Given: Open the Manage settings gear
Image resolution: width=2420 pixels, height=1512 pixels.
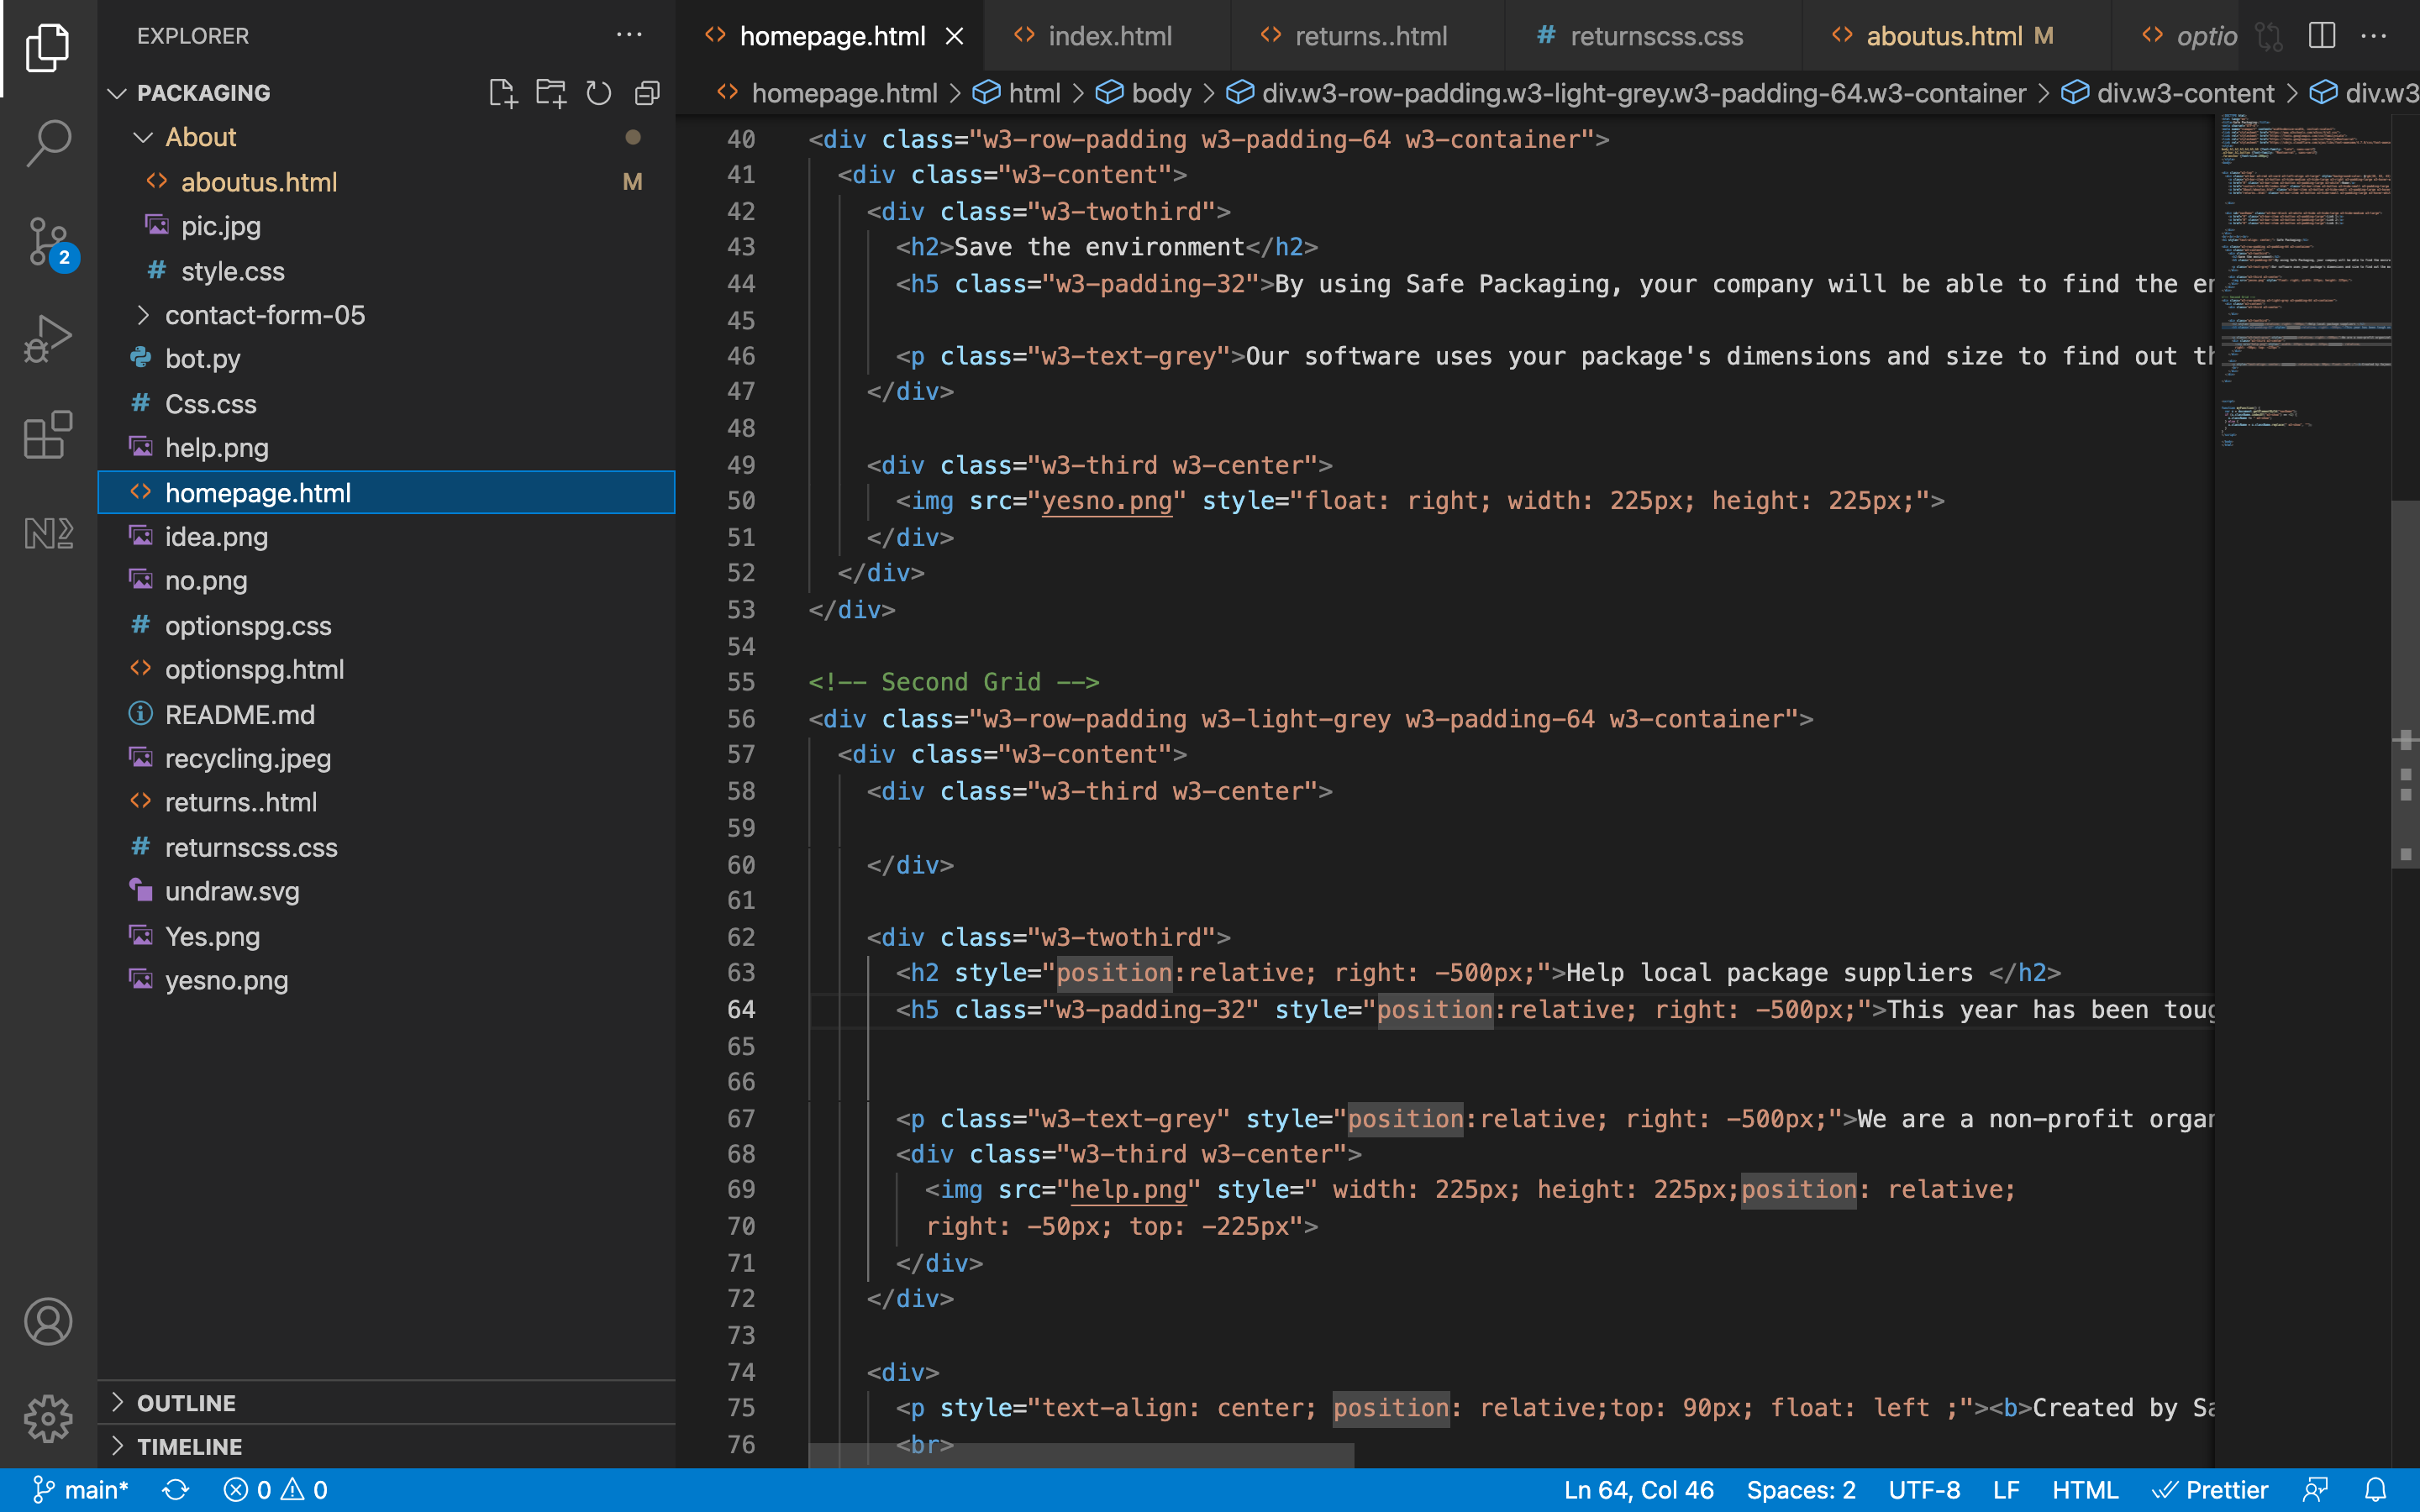Looking at the screenshot, I should [47, 1418].
